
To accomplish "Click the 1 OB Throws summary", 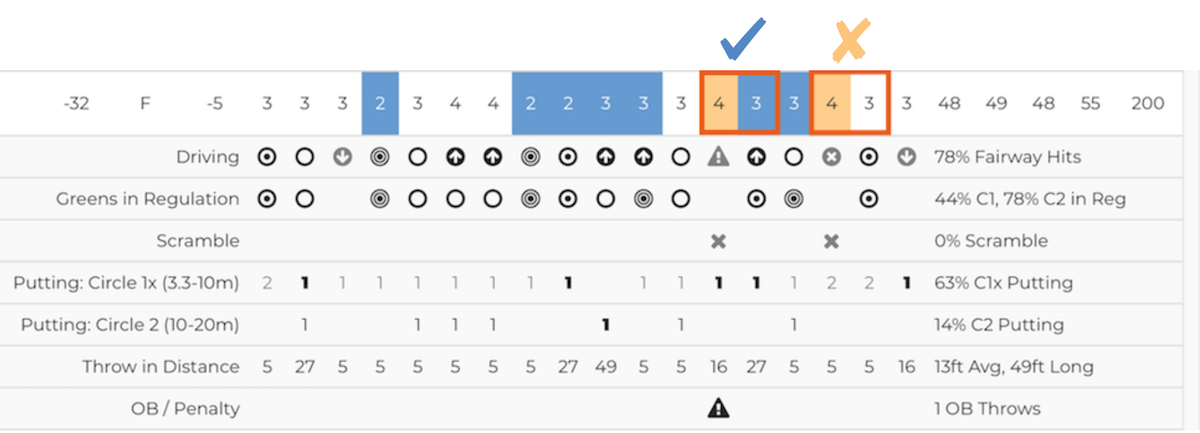I will 984,408.
